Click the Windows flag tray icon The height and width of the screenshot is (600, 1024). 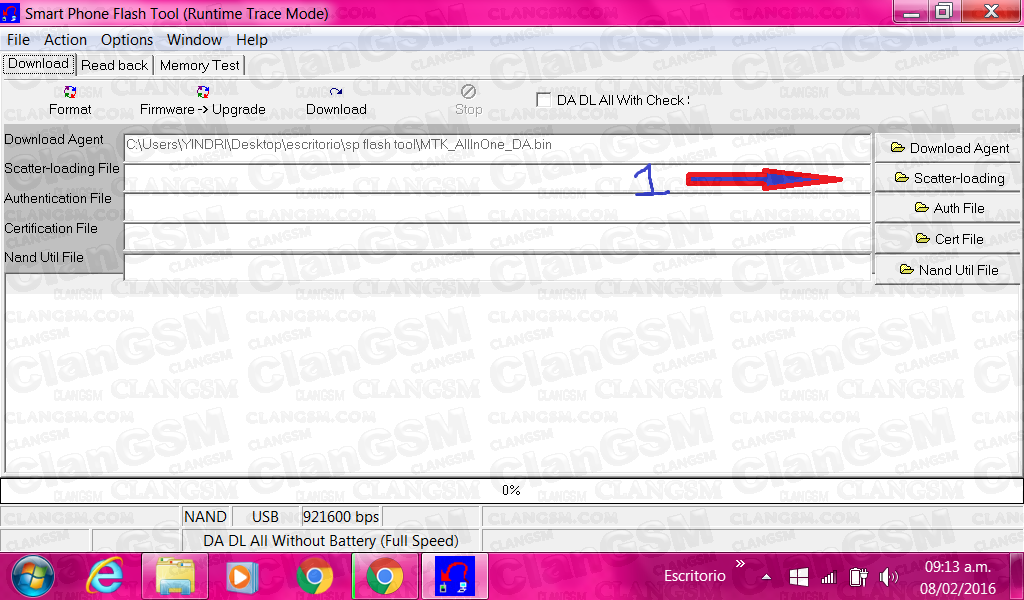[799, 577]
